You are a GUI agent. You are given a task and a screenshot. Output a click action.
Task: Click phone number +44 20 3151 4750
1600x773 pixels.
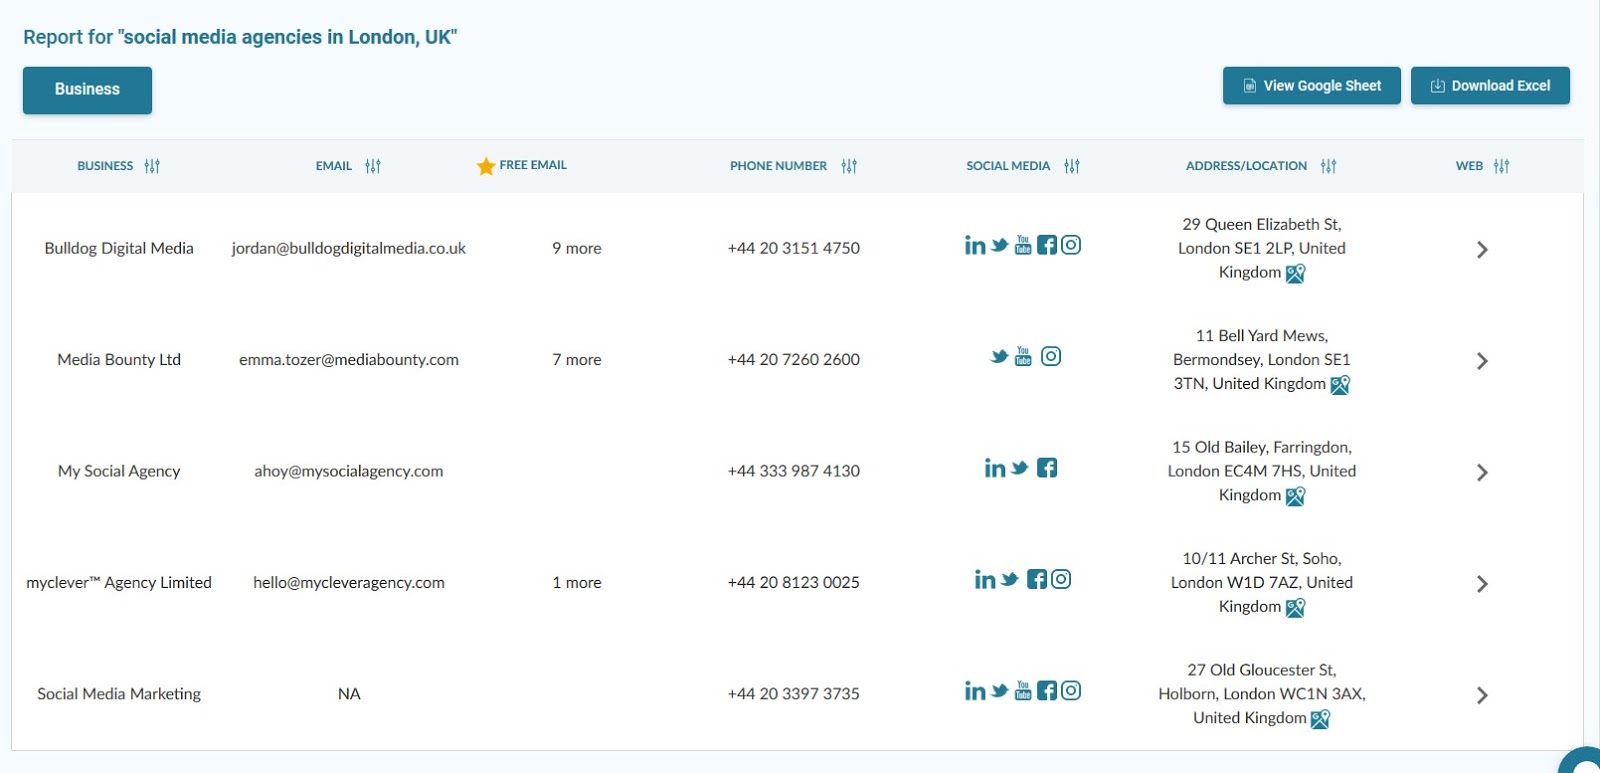coord(794,248)
